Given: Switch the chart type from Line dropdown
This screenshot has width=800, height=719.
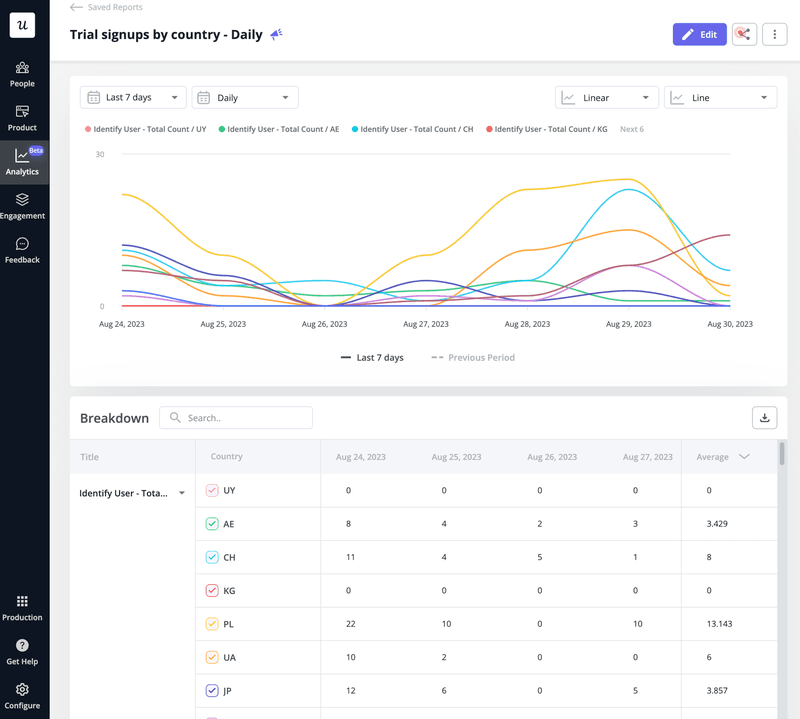Looking at the screenshot, I should click(720, 97).
